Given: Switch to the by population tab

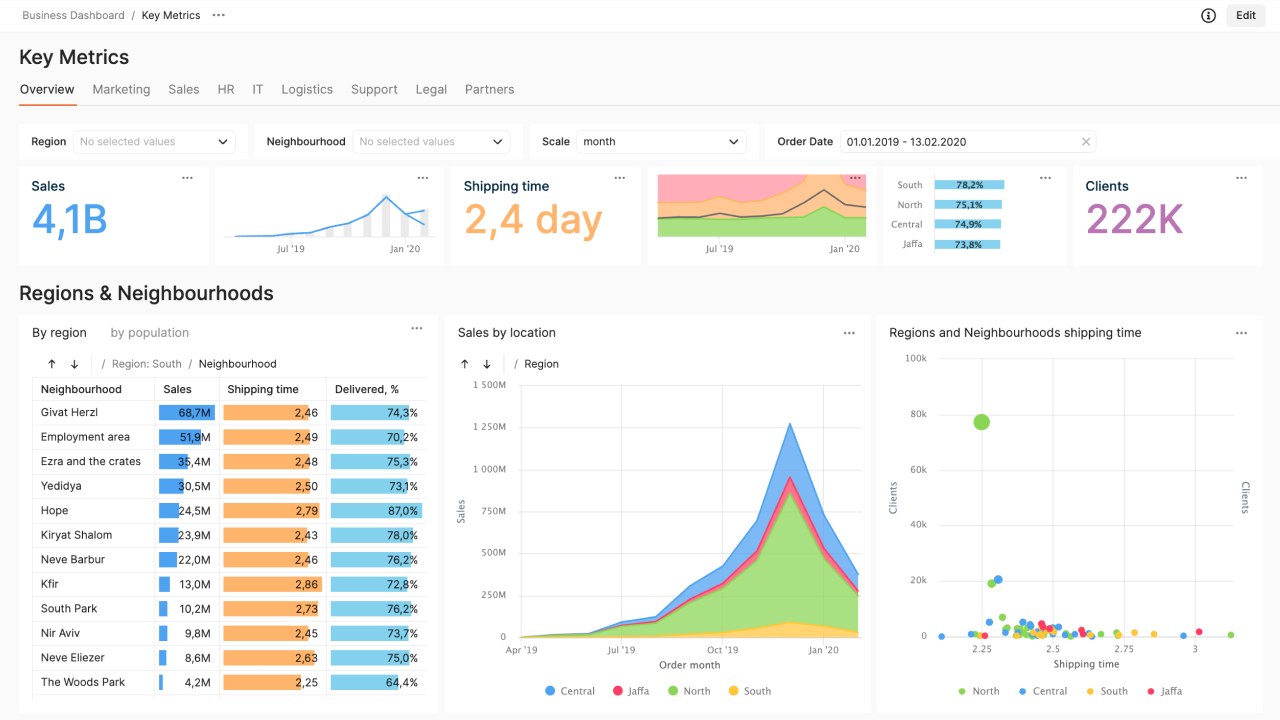Looking at the screenshot, I should (x=149, y=333).
